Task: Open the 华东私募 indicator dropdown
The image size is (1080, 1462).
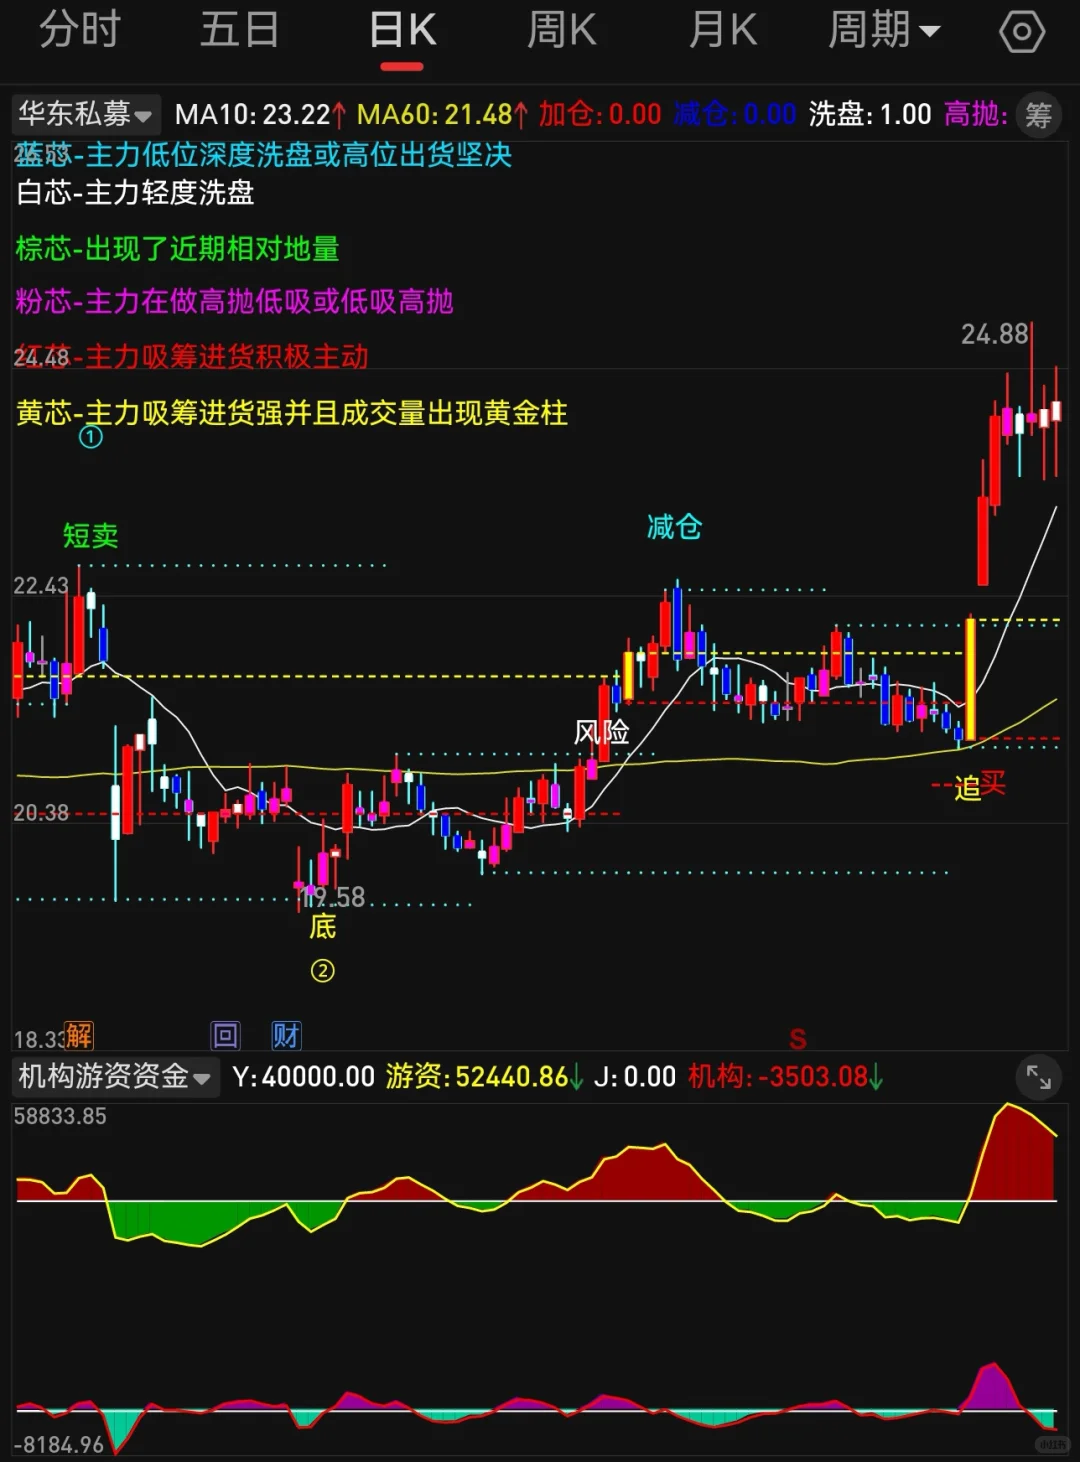Action: [85, 114]
